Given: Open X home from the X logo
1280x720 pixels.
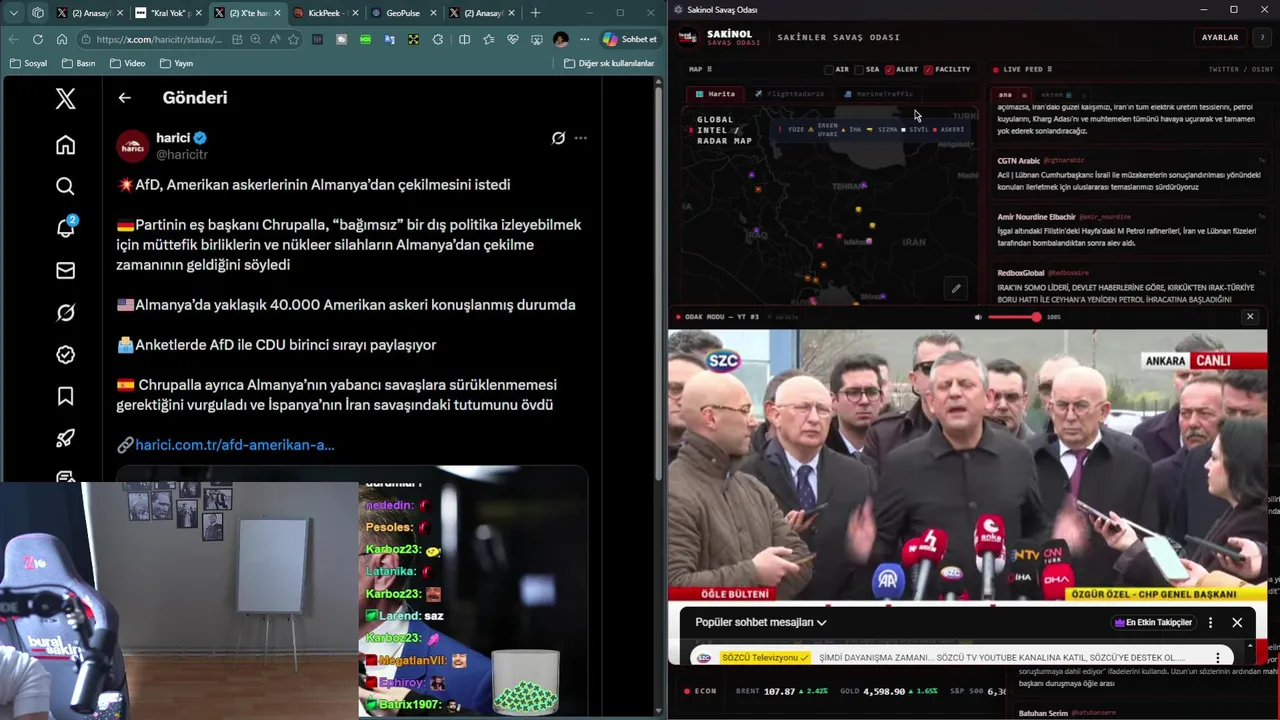Looking at the screenshot, I should tap(65, 98).
